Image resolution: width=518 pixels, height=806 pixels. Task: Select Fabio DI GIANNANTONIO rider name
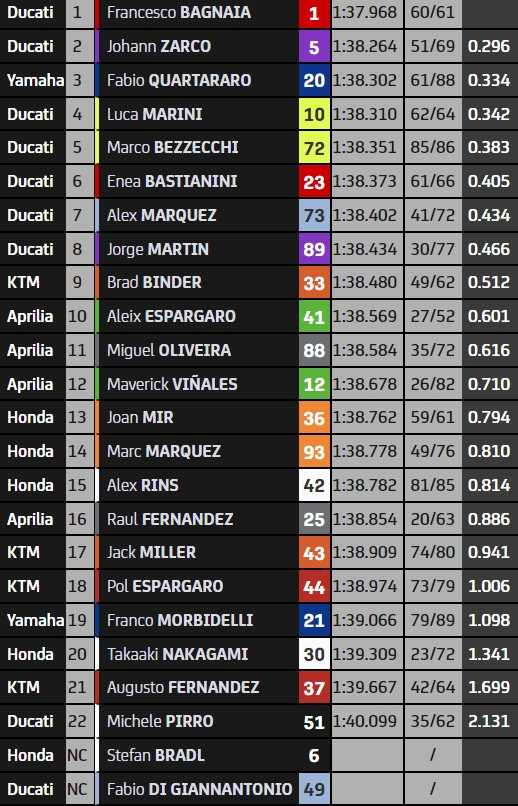point(199,789)
